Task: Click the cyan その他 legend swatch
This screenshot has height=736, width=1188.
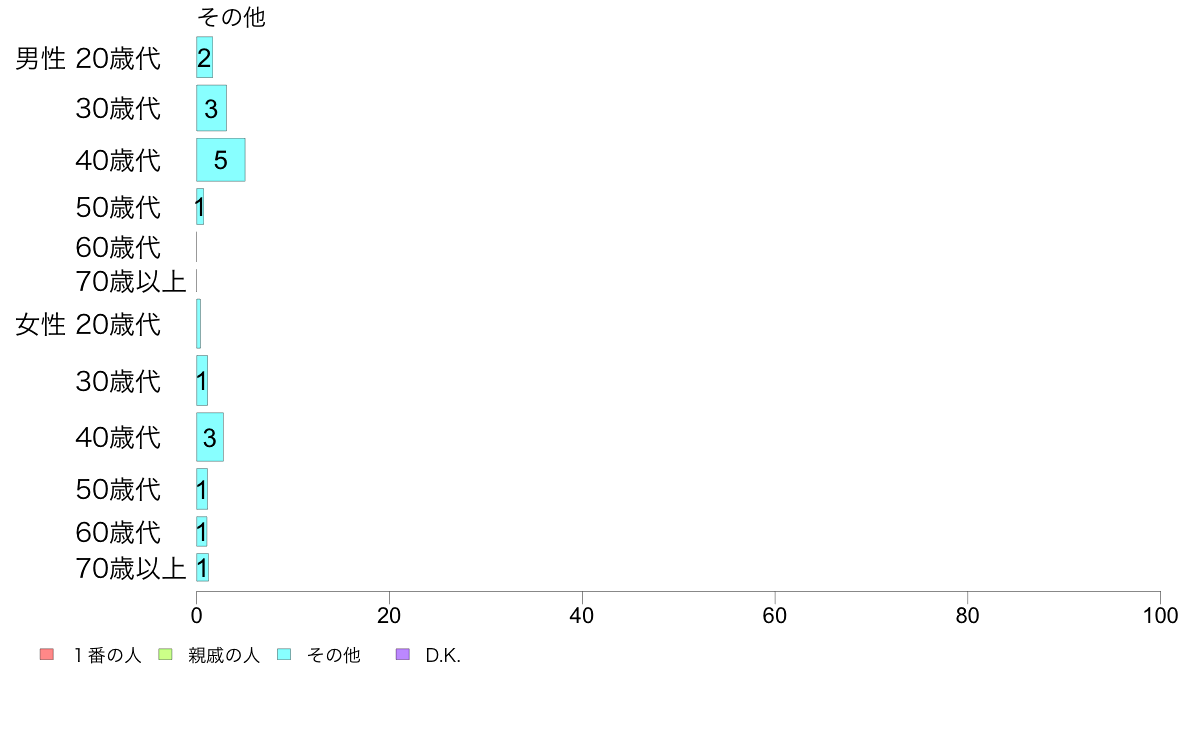Action: click(x=284, y=654)
